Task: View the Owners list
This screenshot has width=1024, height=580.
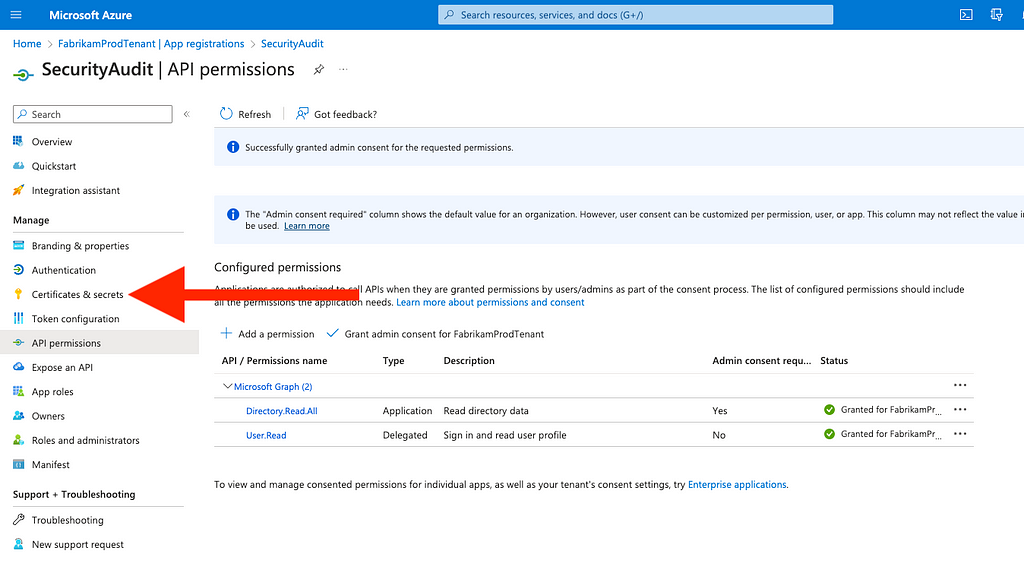Action: [x=48, y=416]
